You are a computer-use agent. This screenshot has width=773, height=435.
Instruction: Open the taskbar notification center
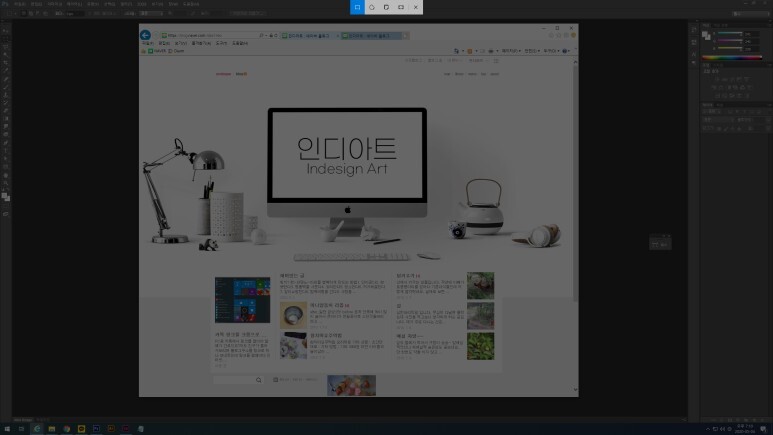(764, 429)
